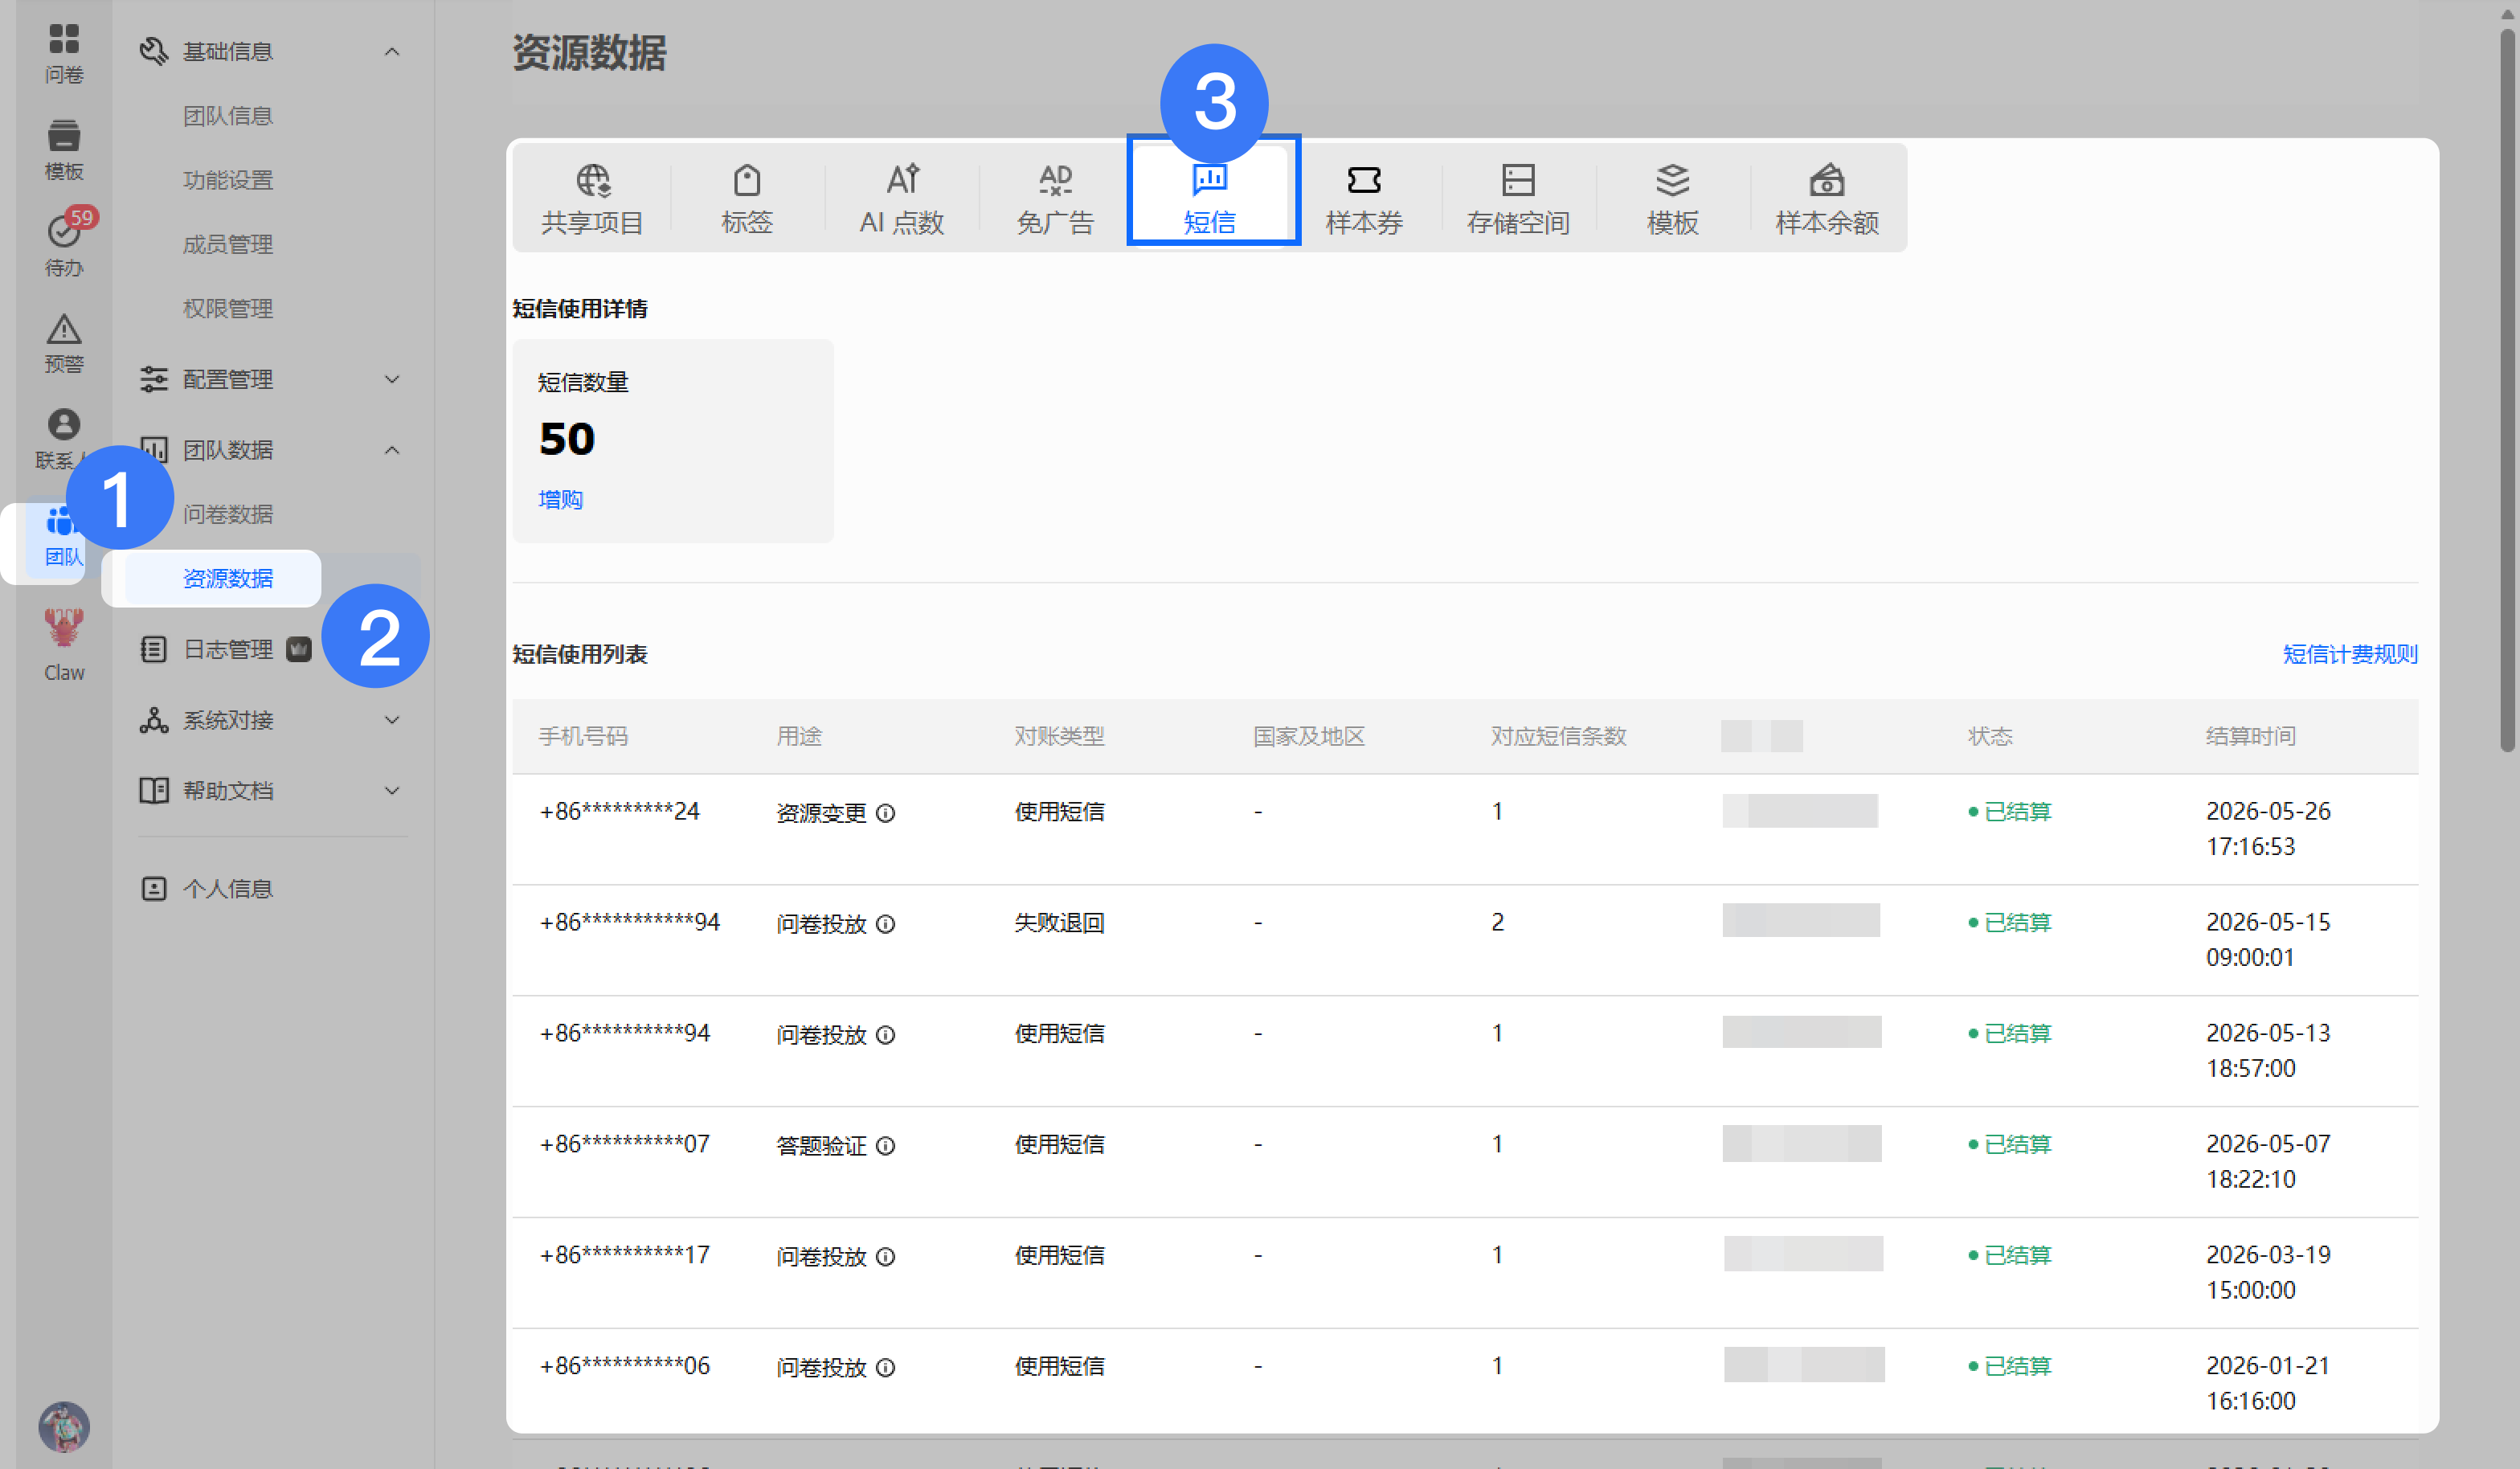Screen dimensions: 2520x1469
Task: Switch to the 存储空间 tab
Action: [1518, 198]
